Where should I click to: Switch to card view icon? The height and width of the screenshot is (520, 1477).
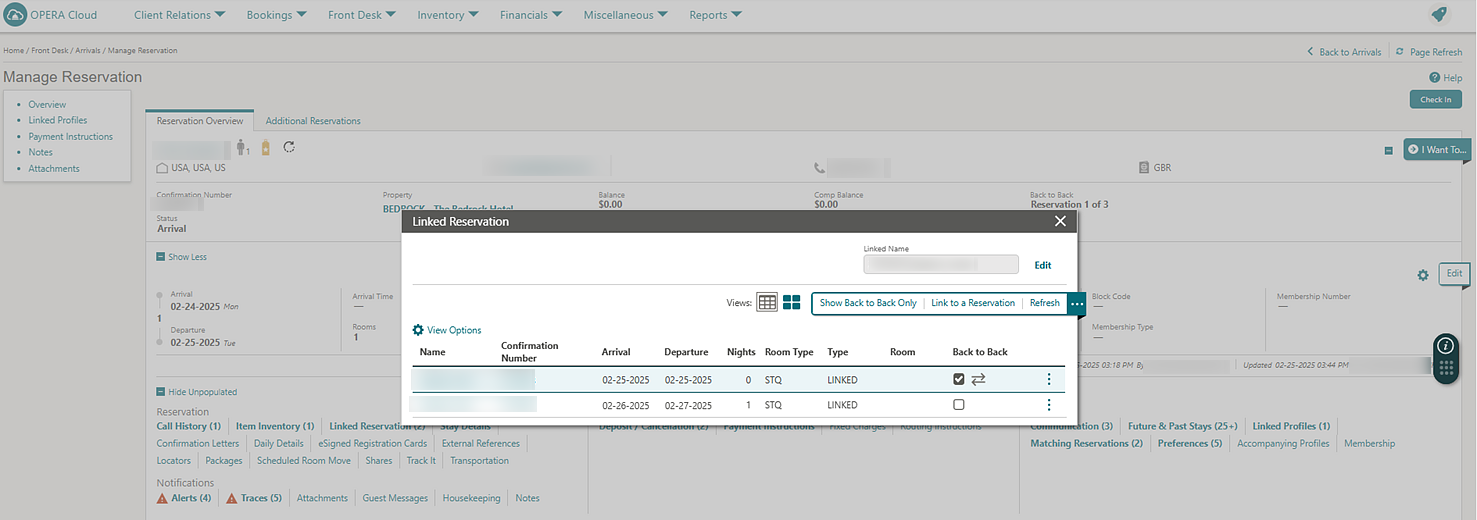click(791, 302)
